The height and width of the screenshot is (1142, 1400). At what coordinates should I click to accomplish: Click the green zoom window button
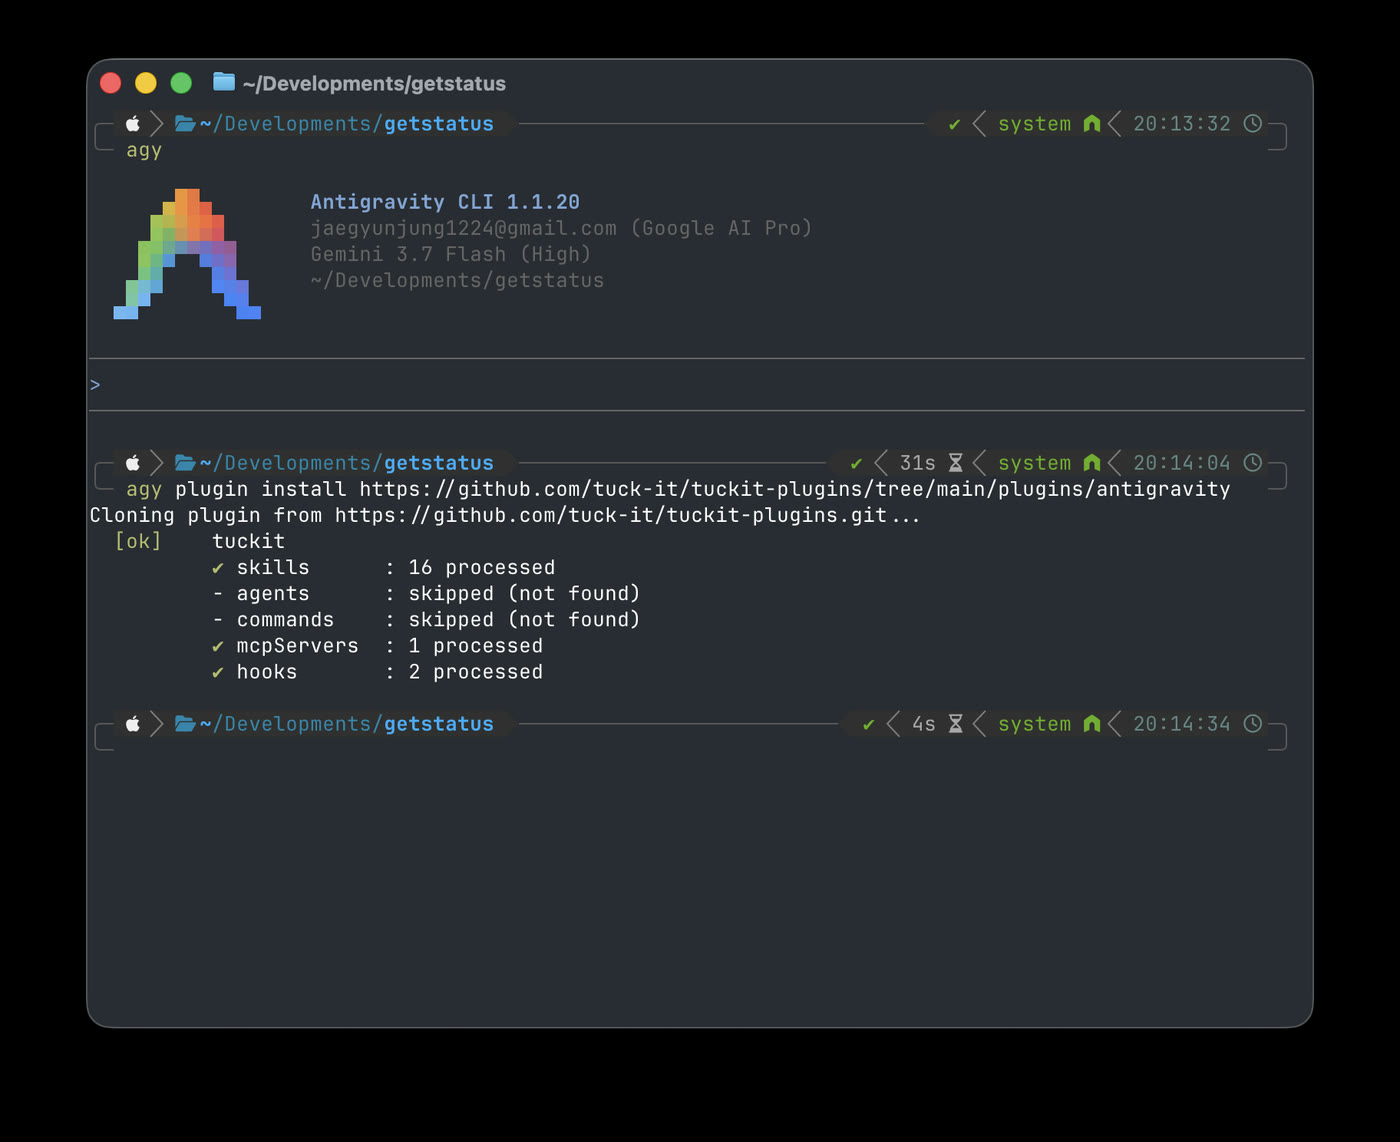coord(181,83)
